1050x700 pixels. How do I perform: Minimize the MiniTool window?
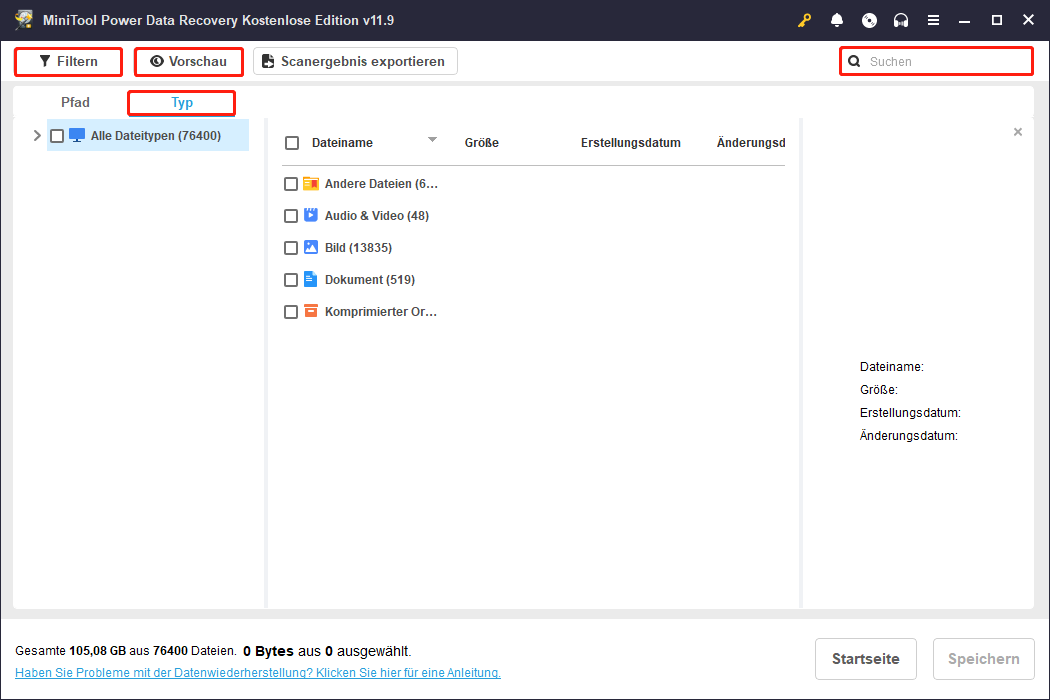pyautogui.click(x=964, y=20)
